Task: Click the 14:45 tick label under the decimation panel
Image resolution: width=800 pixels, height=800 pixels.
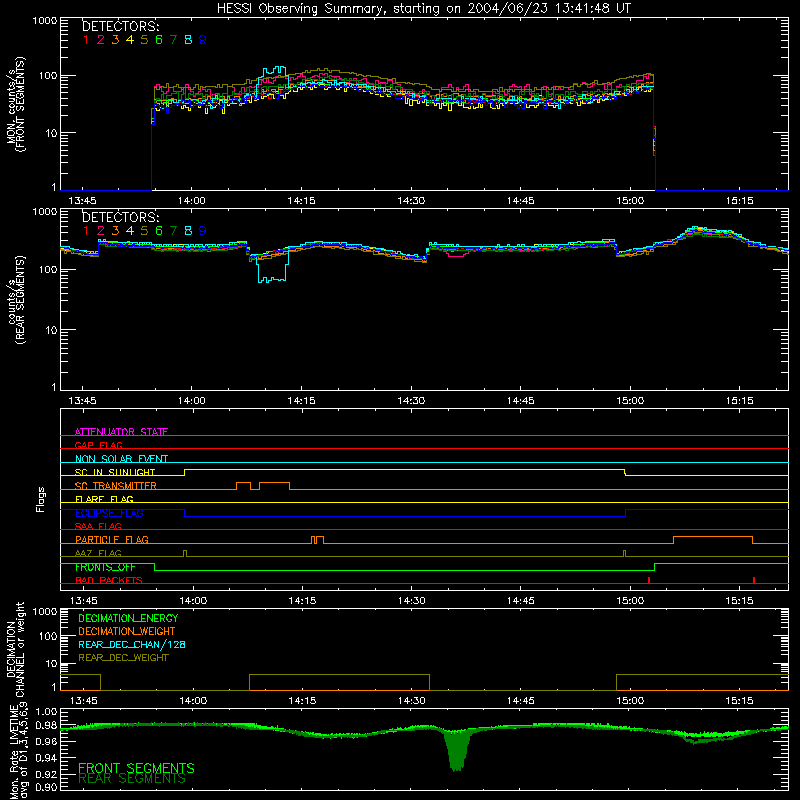Action: tap(520, 701)
